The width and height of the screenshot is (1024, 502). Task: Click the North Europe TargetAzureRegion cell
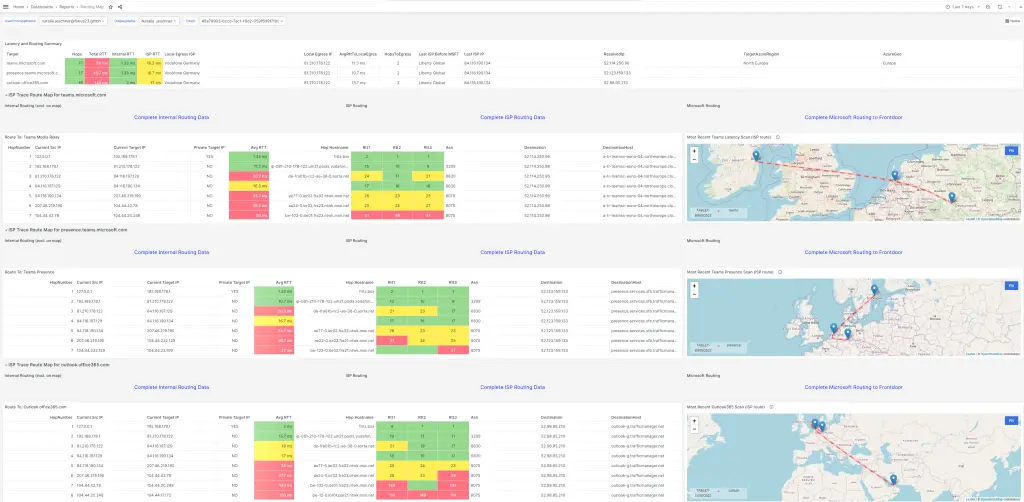[x=754, y=63]
